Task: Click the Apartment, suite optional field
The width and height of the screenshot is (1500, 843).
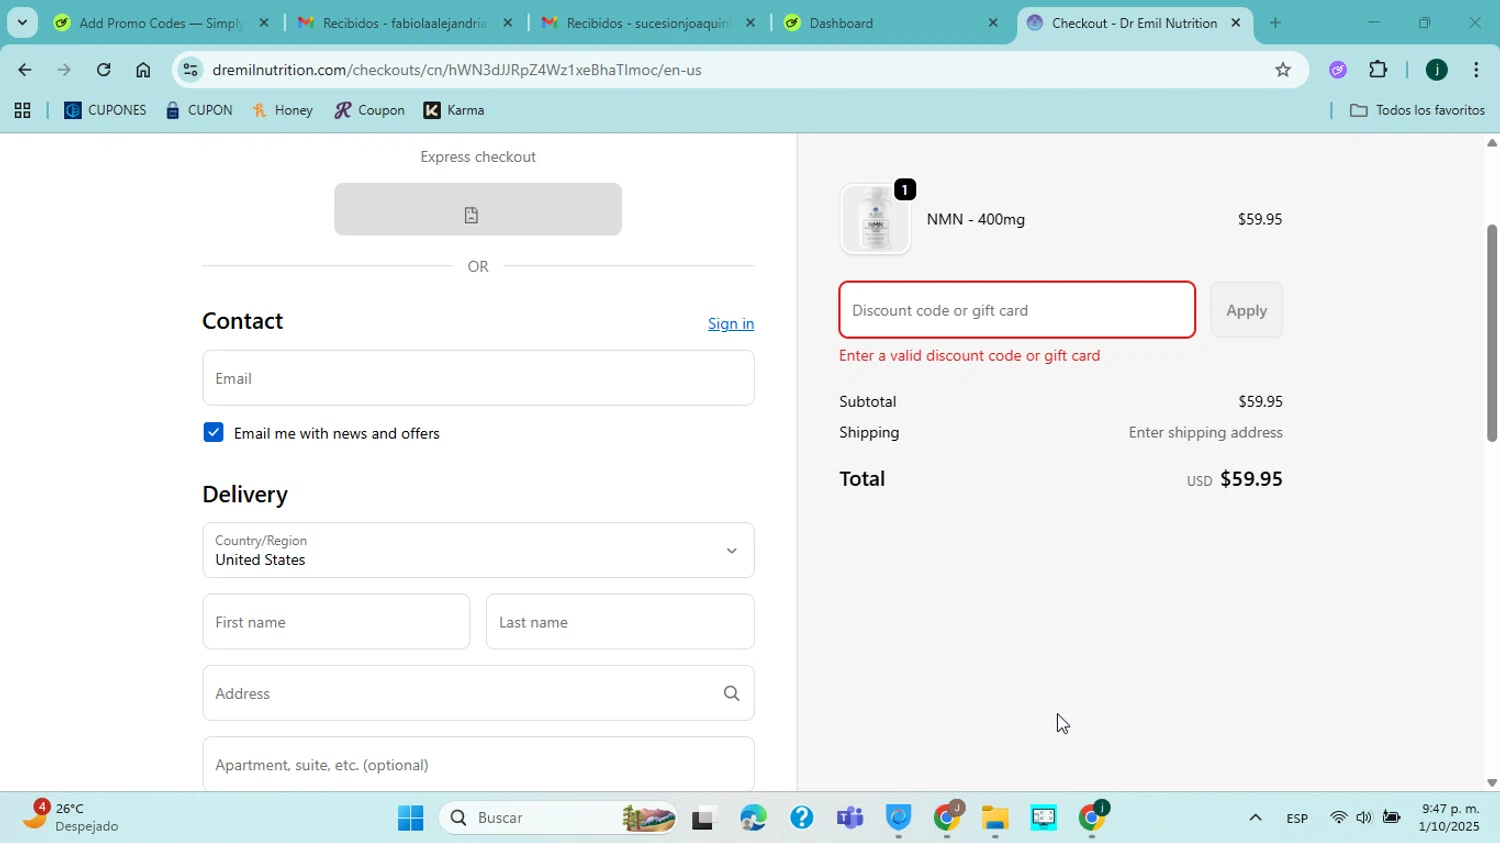Action: [x=478, y=764]
